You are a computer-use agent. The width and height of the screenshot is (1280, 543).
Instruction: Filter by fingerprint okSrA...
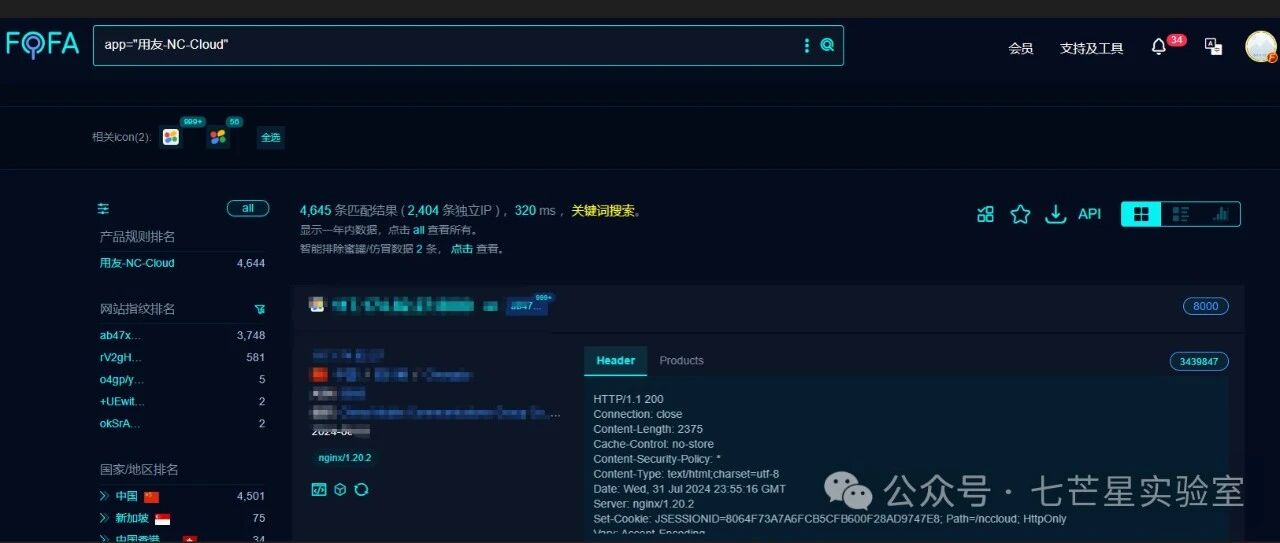[x=120, y=423]
